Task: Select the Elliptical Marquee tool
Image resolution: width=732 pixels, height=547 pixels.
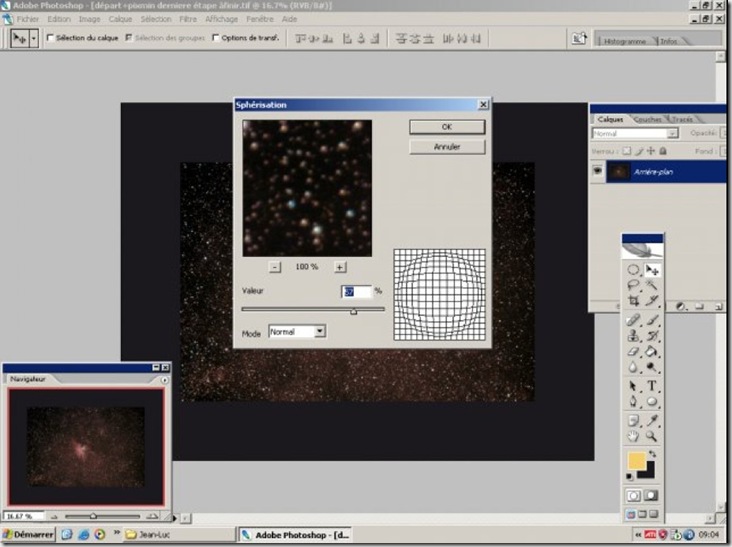Action: pos(633,270)
